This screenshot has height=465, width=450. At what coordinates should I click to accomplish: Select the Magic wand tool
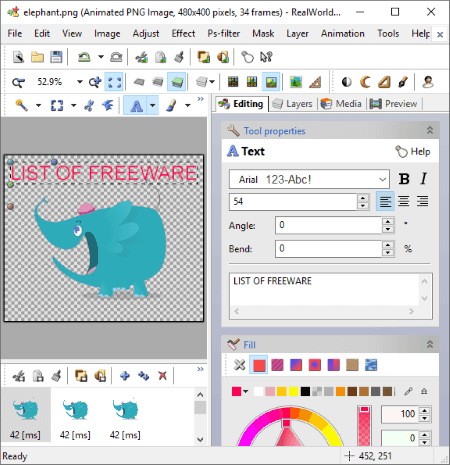[x=21, y=105]
